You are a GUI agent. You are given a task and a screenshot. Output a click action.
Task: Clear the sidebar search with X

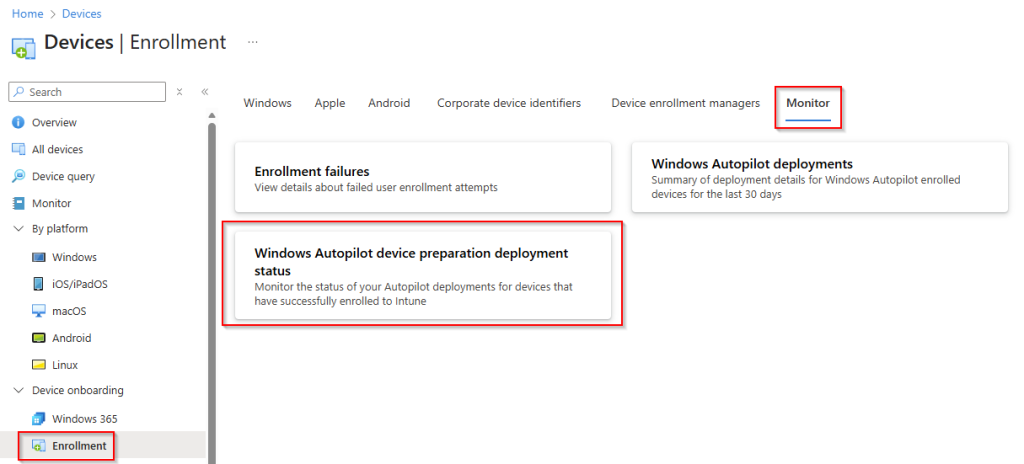click(179, 92)
